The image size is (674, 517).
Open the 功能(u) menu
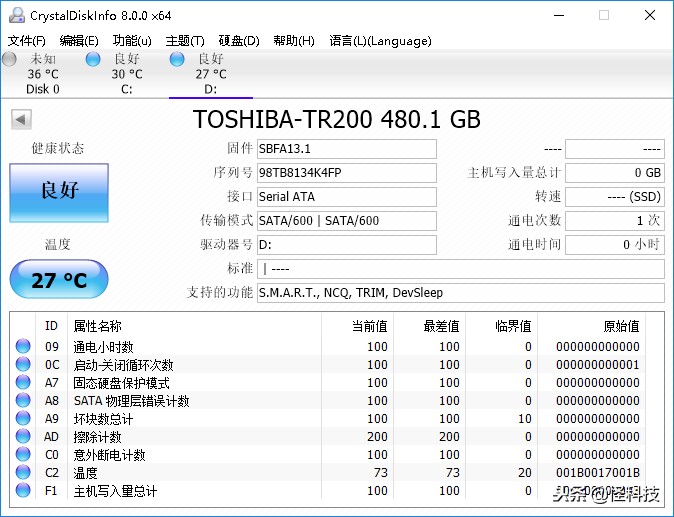click(x=132, y=41)
